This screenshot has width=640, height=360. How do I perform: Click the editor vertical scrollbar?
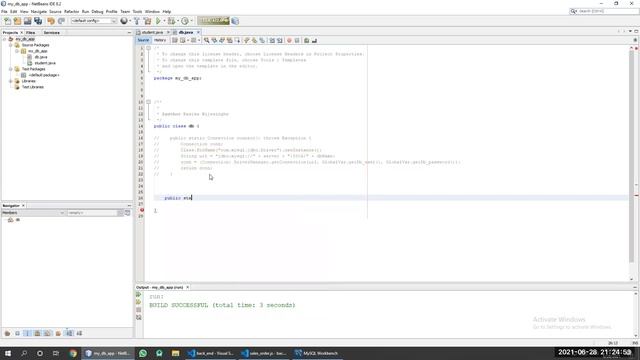(631, 157)
